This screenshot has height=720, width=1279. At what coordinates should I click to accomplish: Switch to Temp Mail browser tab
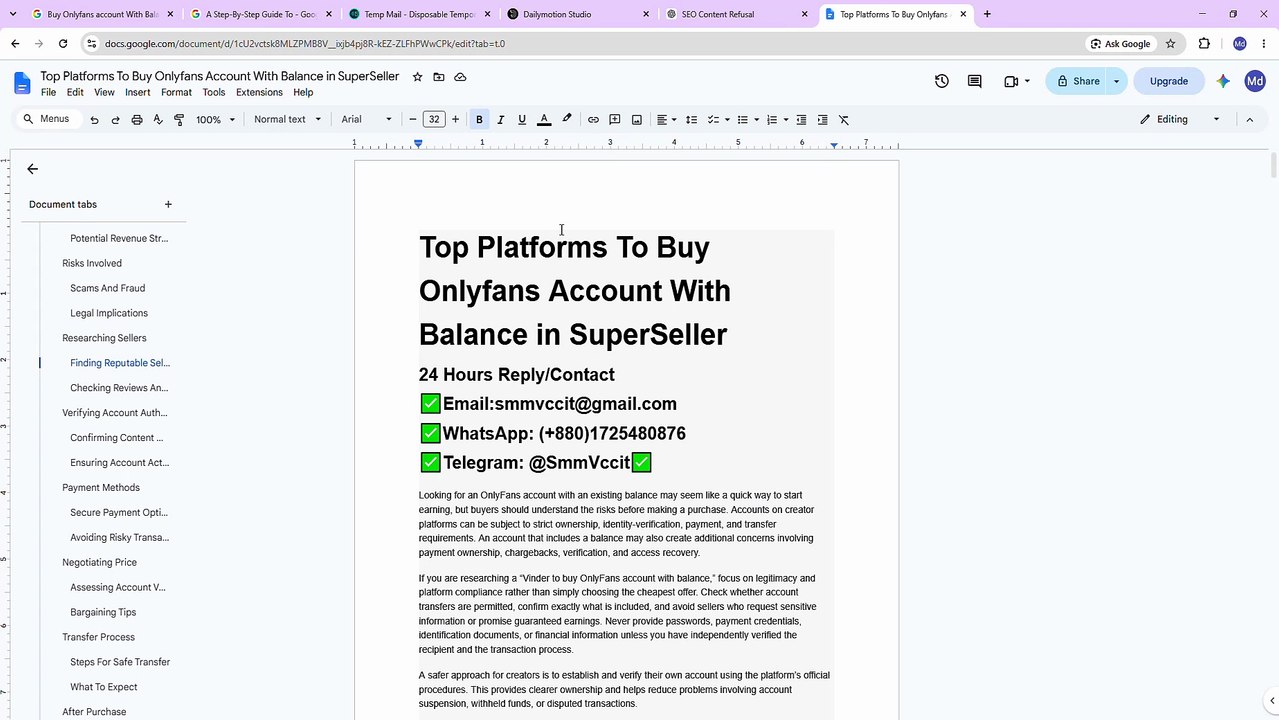click(x=420, y=15)
